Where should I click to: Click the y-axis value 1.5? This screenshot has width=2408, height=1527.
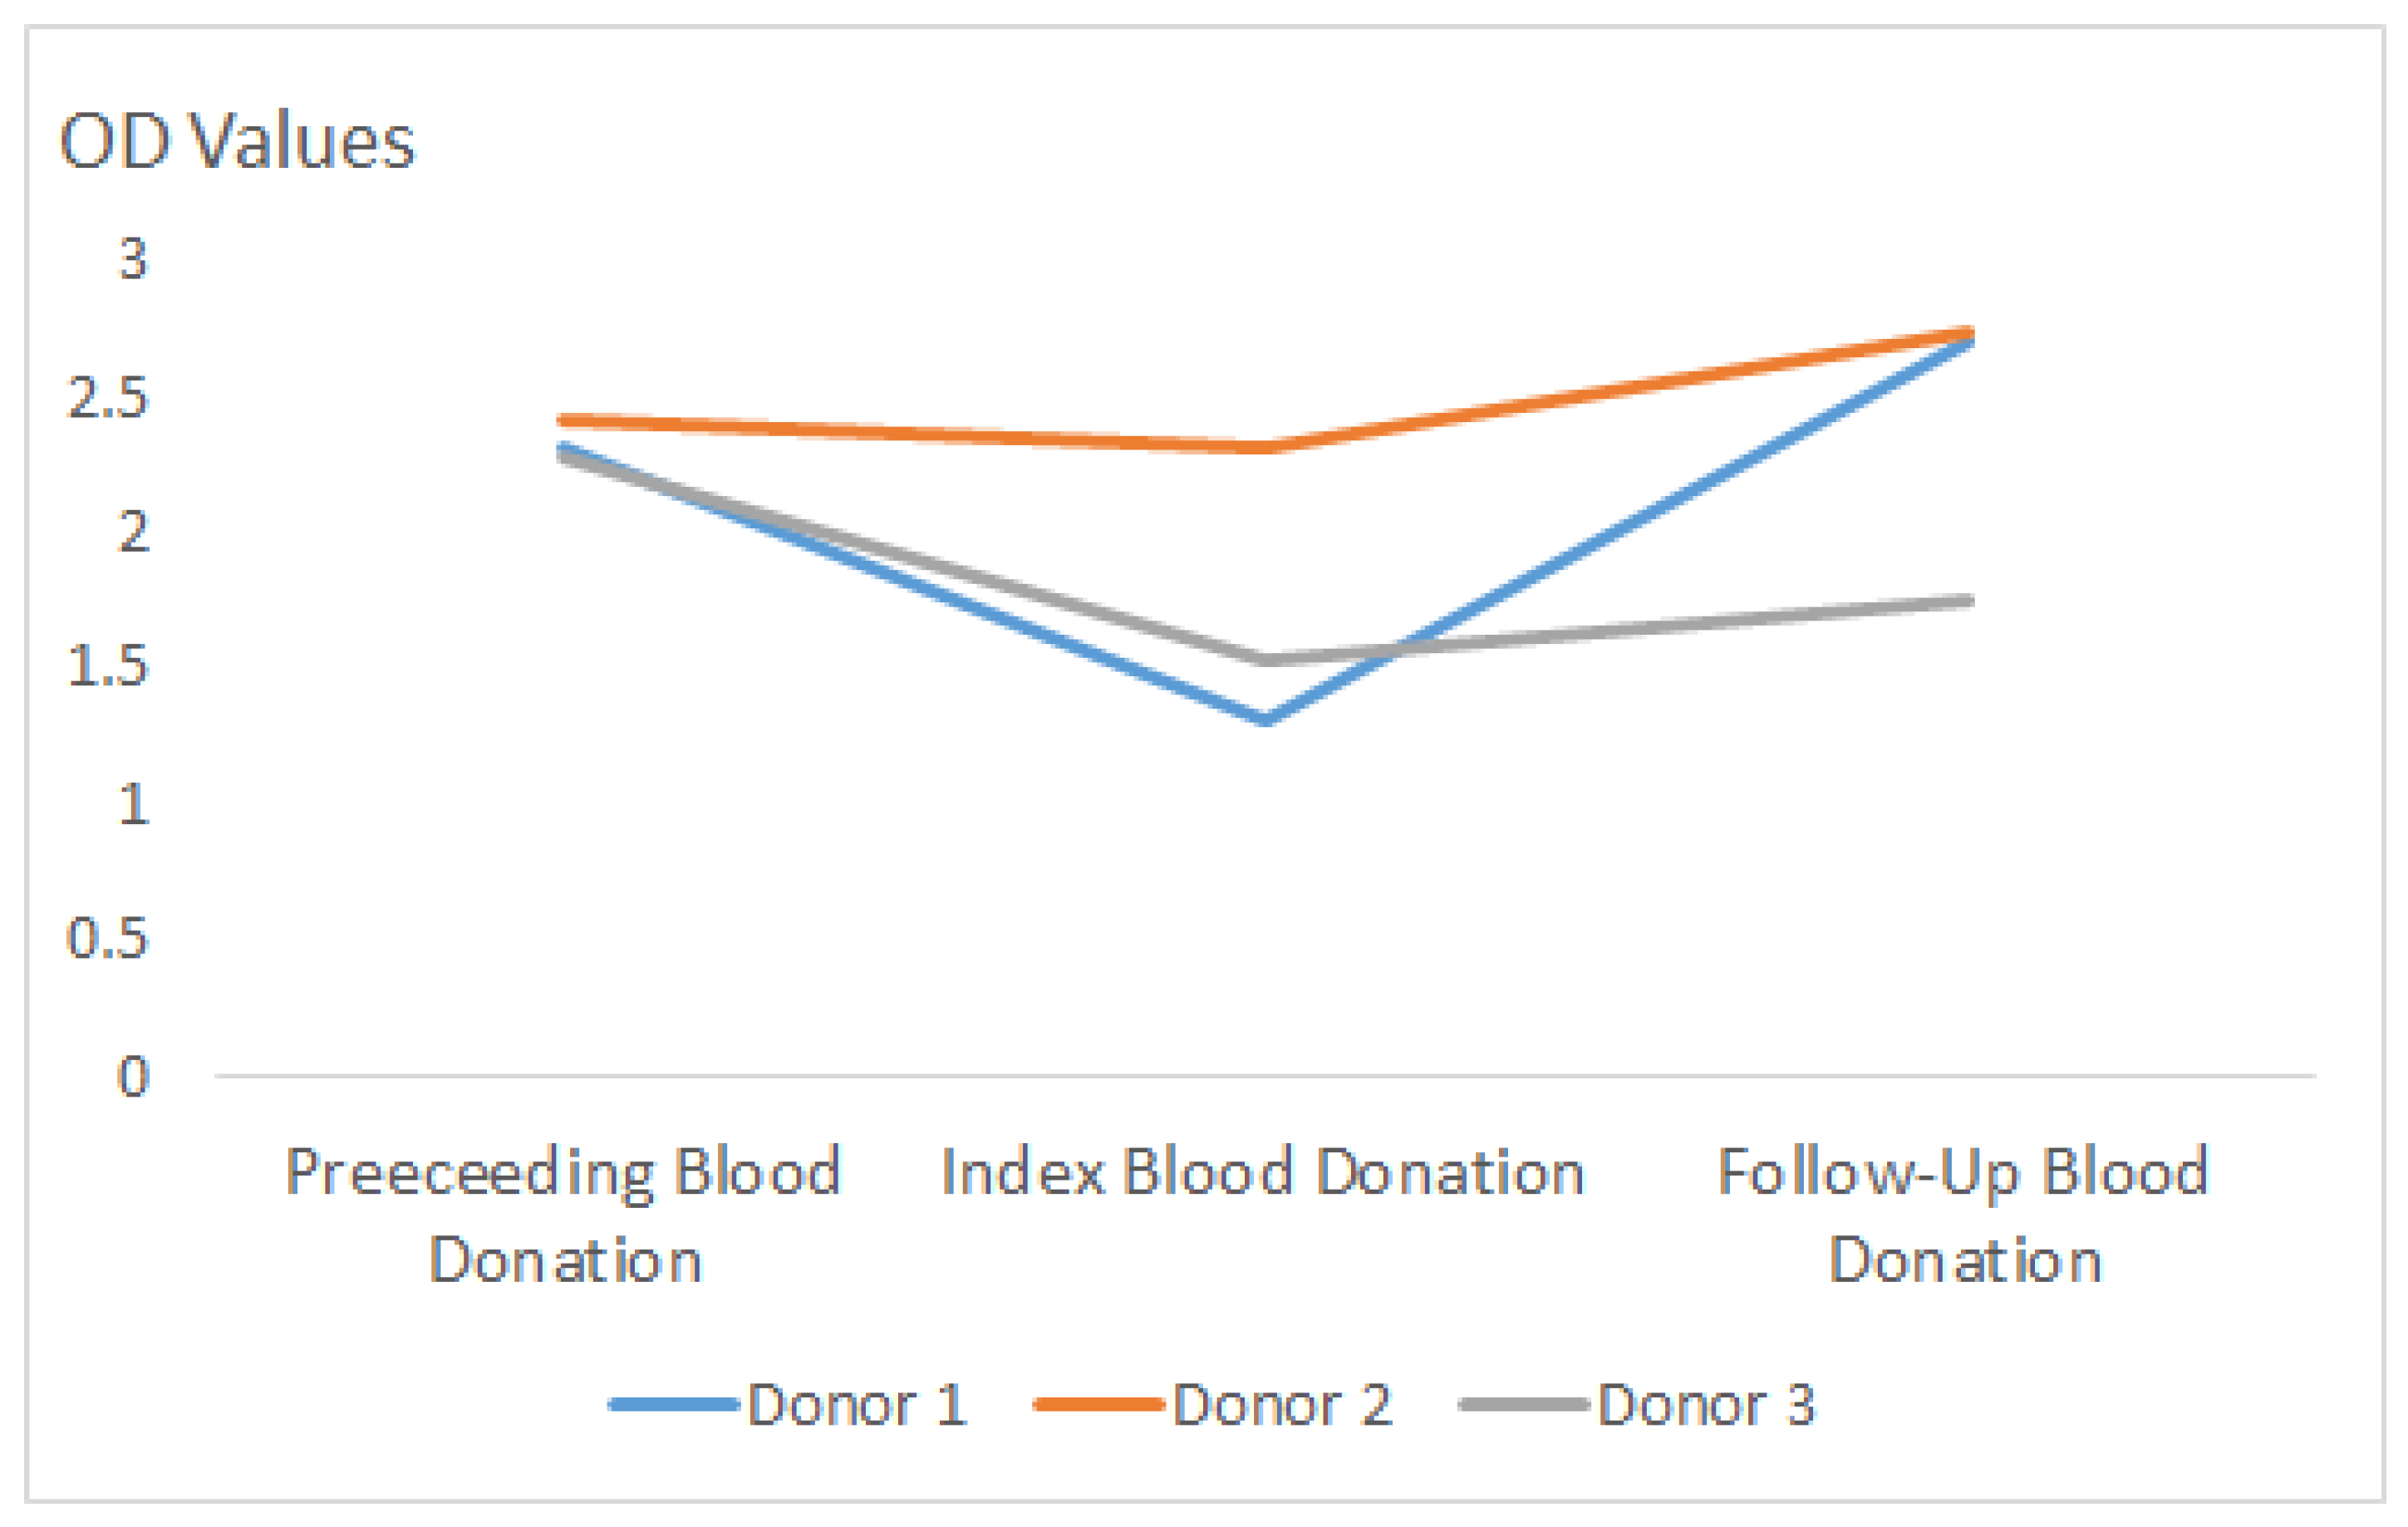click(x=108, y=665)
